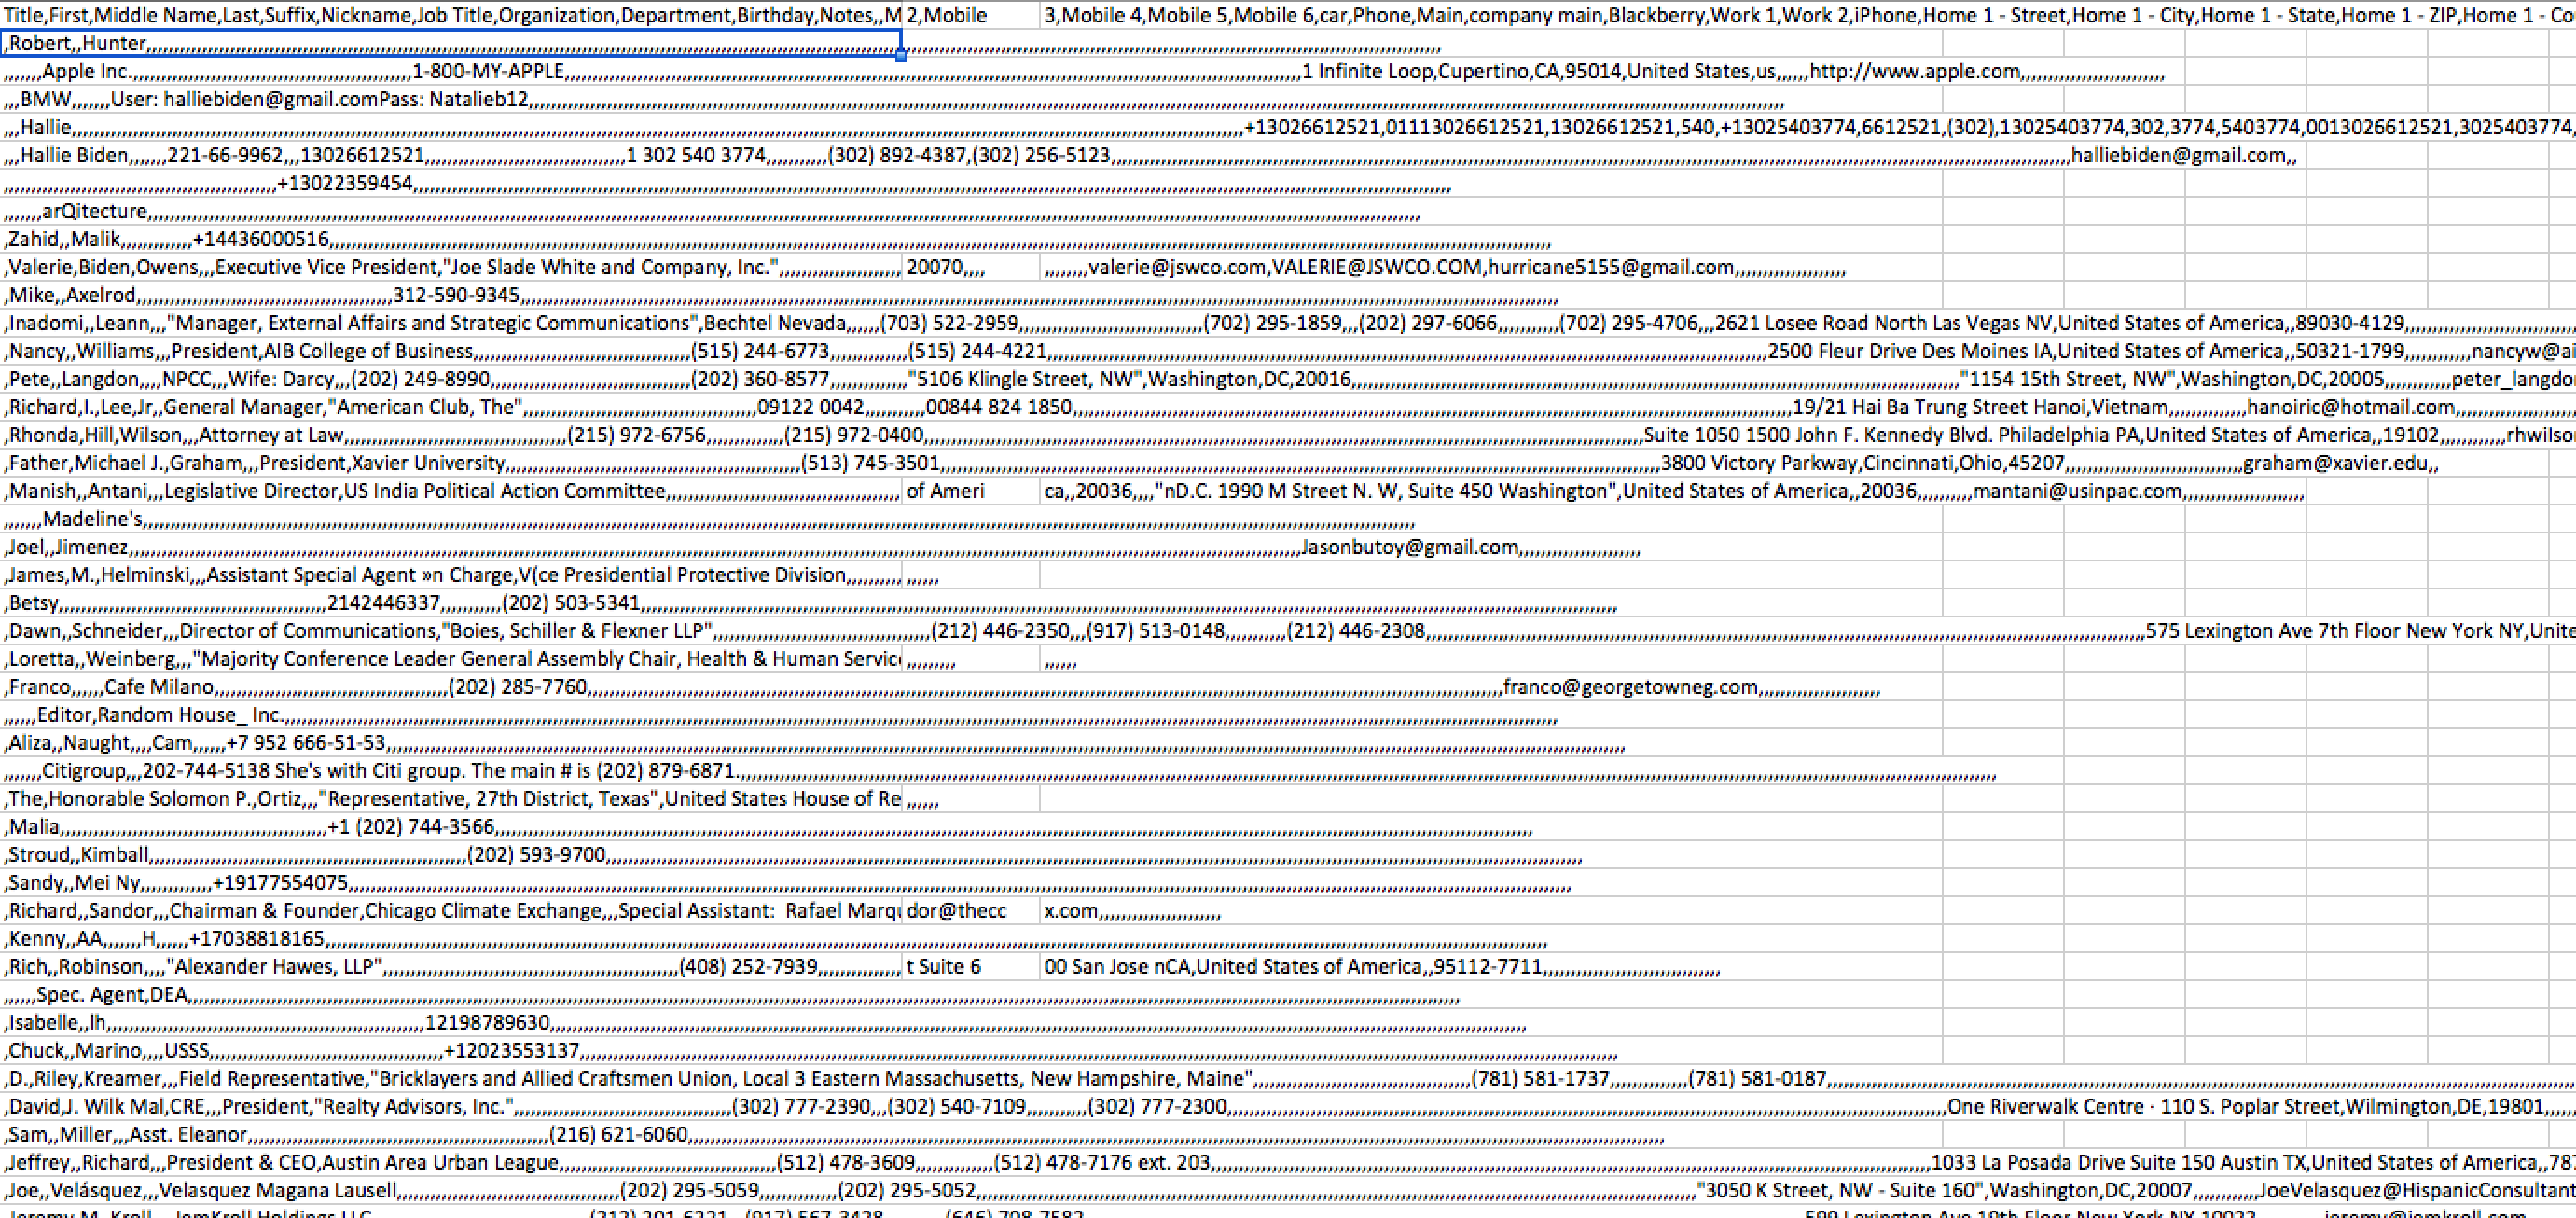Click the Jasonbutoy@gmail.com email text
Viewport: 2576px width, 1218px height.
(x=1410, y=547)
